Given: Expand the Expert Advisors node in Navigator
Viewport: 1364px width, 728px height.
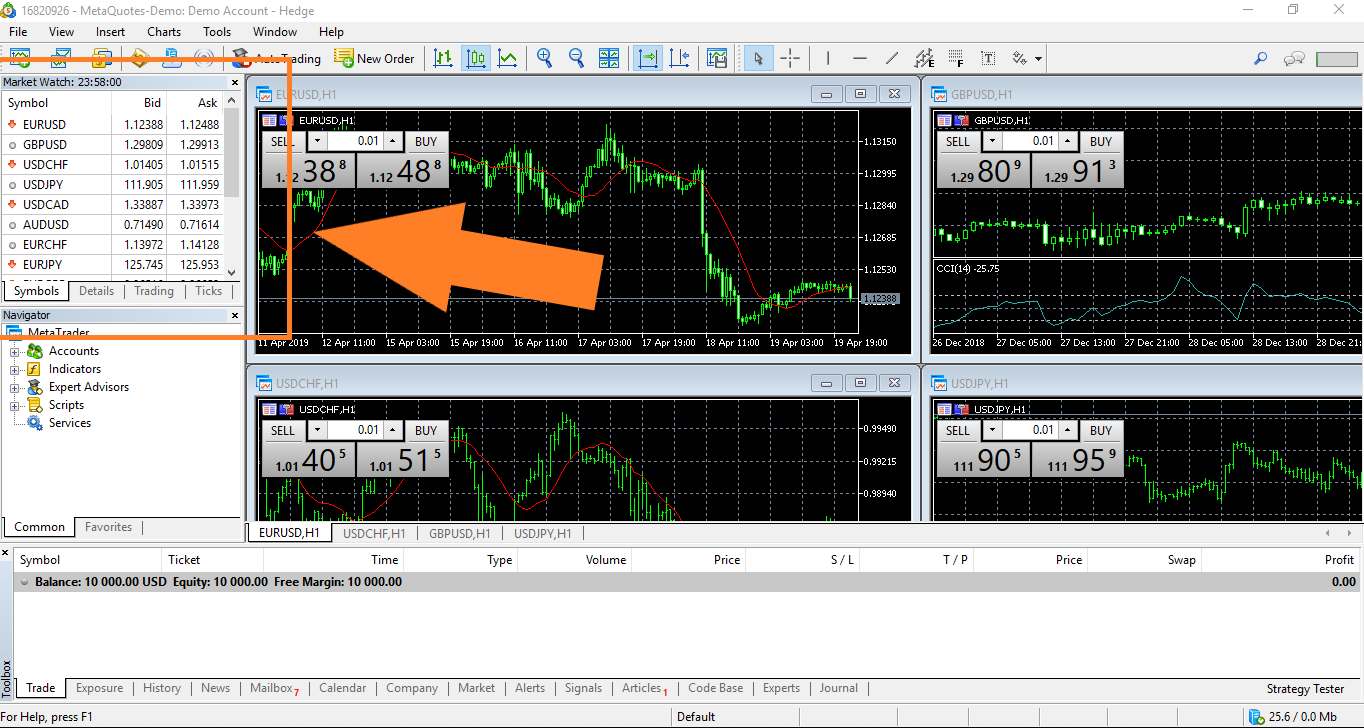Looking at the screenshot, I should 15,387.
